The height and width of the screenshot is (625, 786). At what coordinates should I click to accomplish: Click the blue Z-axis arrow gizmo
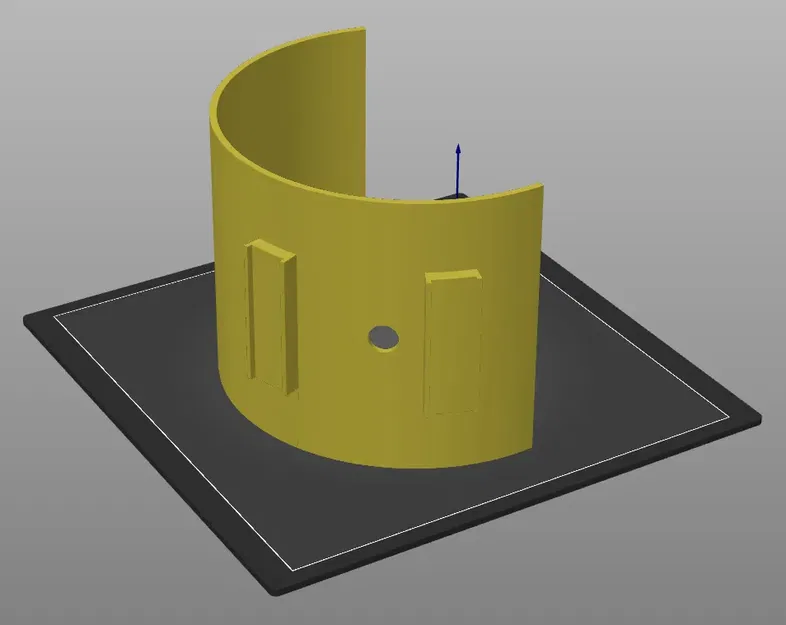coord(458,169)
